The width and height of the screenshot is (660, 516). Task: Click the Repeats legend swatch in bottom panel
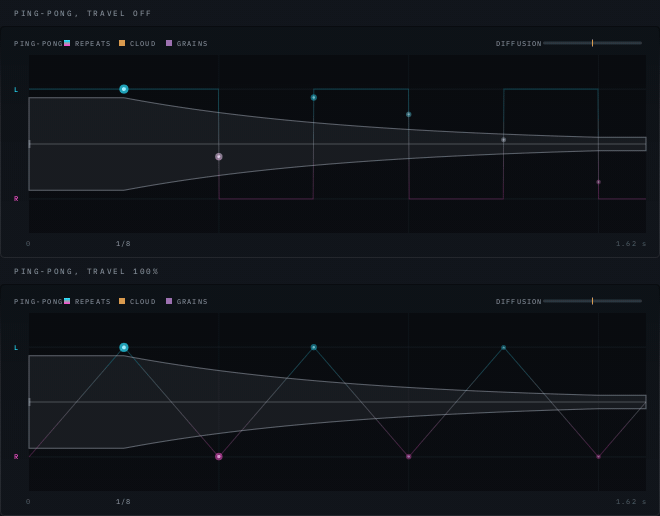(x=67, y=301)
